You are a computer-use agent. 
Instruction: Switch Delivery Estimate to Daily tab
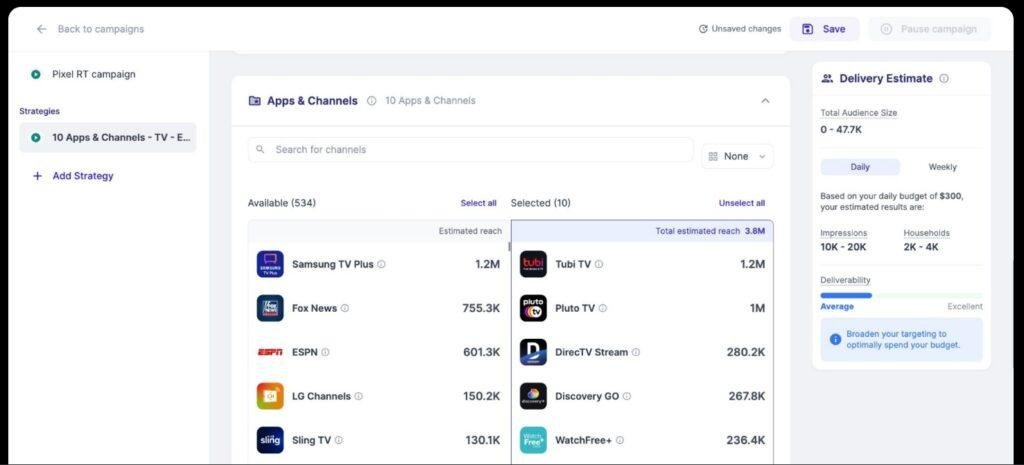click(860, 167)
